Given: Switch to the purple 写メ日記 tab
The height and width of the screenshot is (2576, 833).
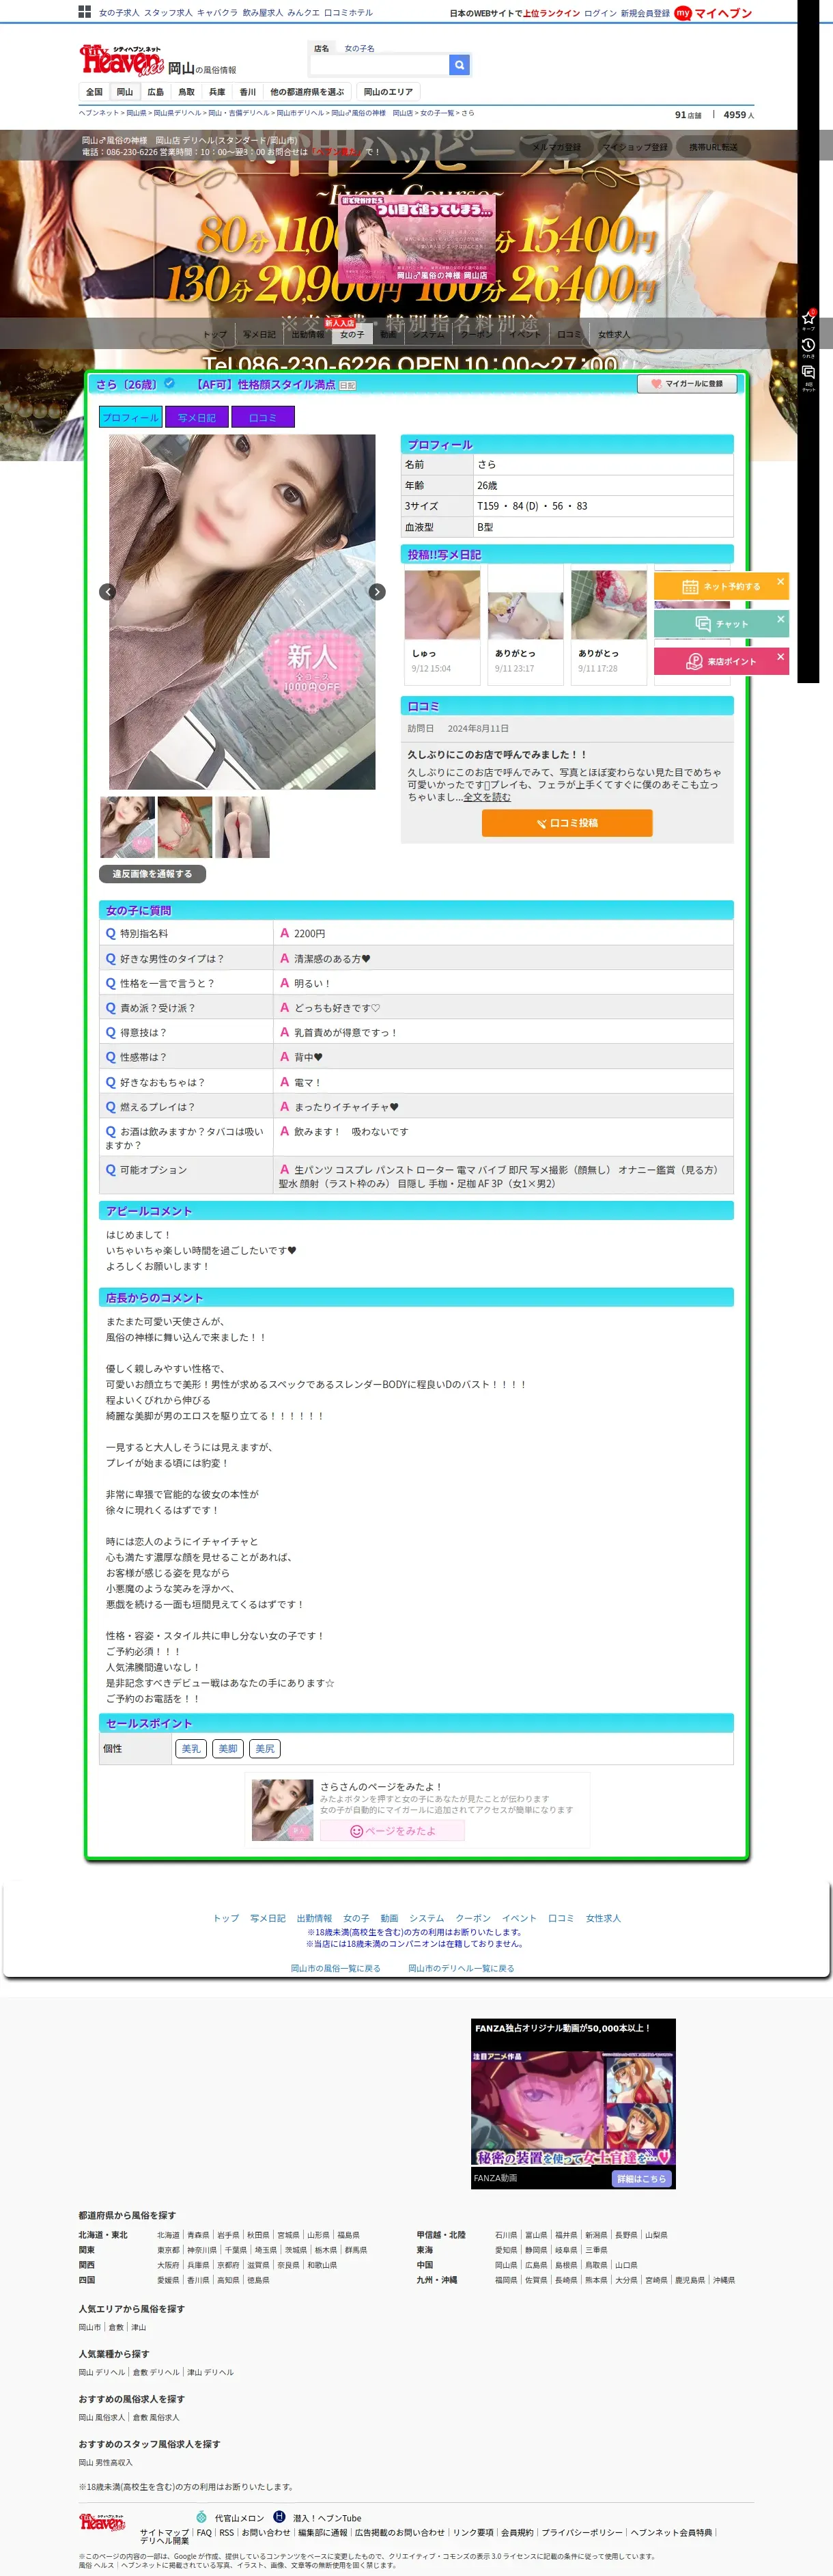Looking at the screenshot, I should coord(196,417).
